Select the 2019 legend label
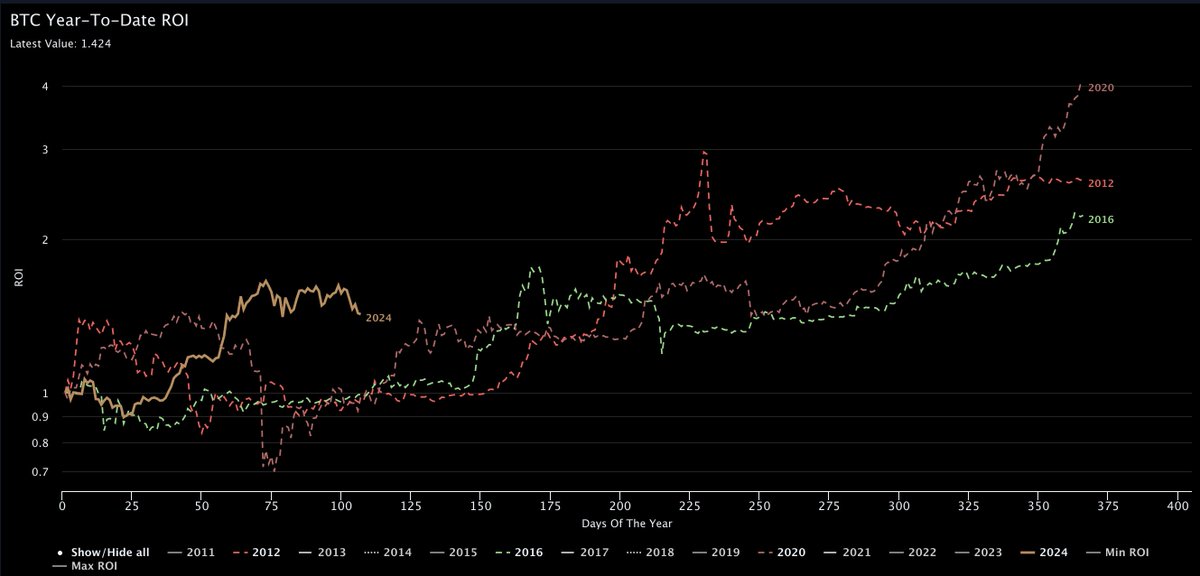 coord(720,551)
